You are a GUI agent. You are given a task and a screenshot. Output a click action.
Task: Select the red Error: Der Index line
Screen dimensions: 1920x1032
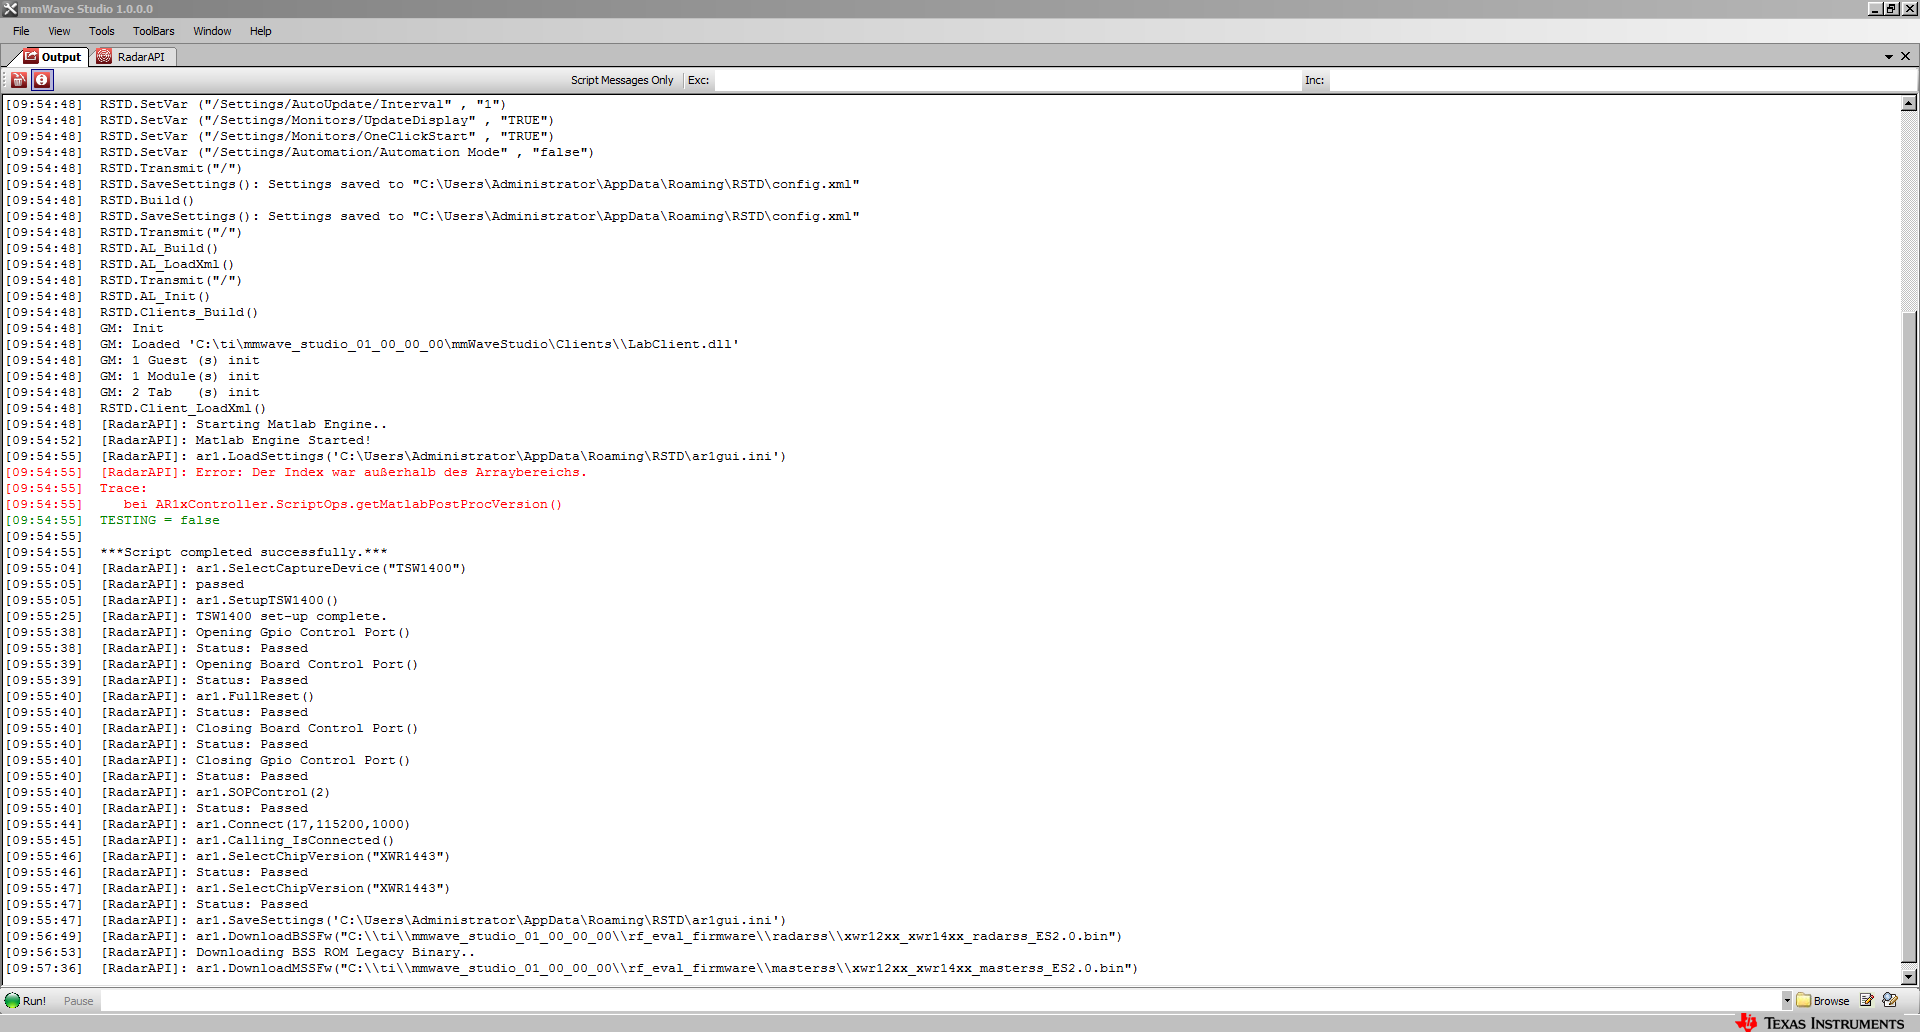click(296, 472)
